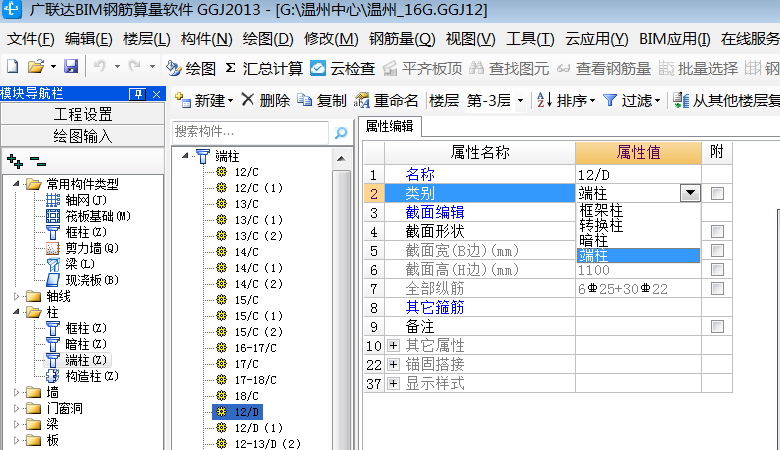Viewport: 780px width, 450px height.
Task: Click the new file icon in toolbar
Action: (x=12, y=67)
